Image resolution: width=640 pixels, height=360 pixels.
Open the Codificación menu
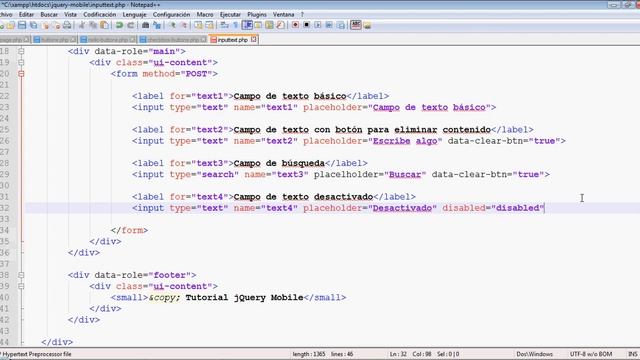(x=100, y=14)
